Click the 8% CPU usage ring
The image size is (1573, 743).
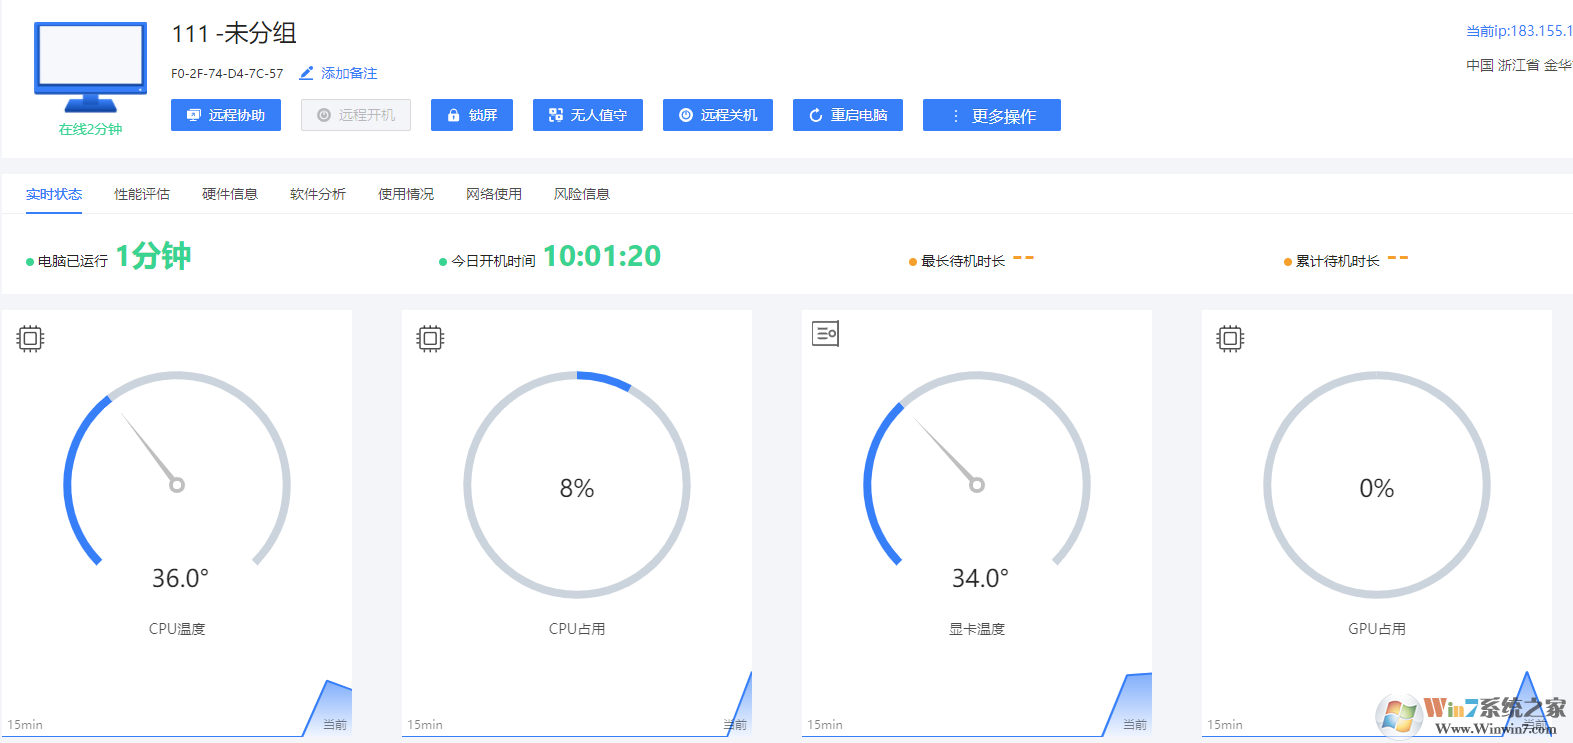[x=577, y=487]
